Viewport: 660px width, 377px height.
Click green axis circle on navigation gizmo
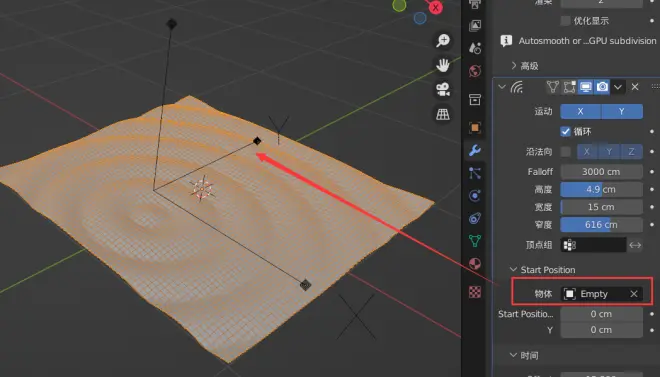point(399,5)
